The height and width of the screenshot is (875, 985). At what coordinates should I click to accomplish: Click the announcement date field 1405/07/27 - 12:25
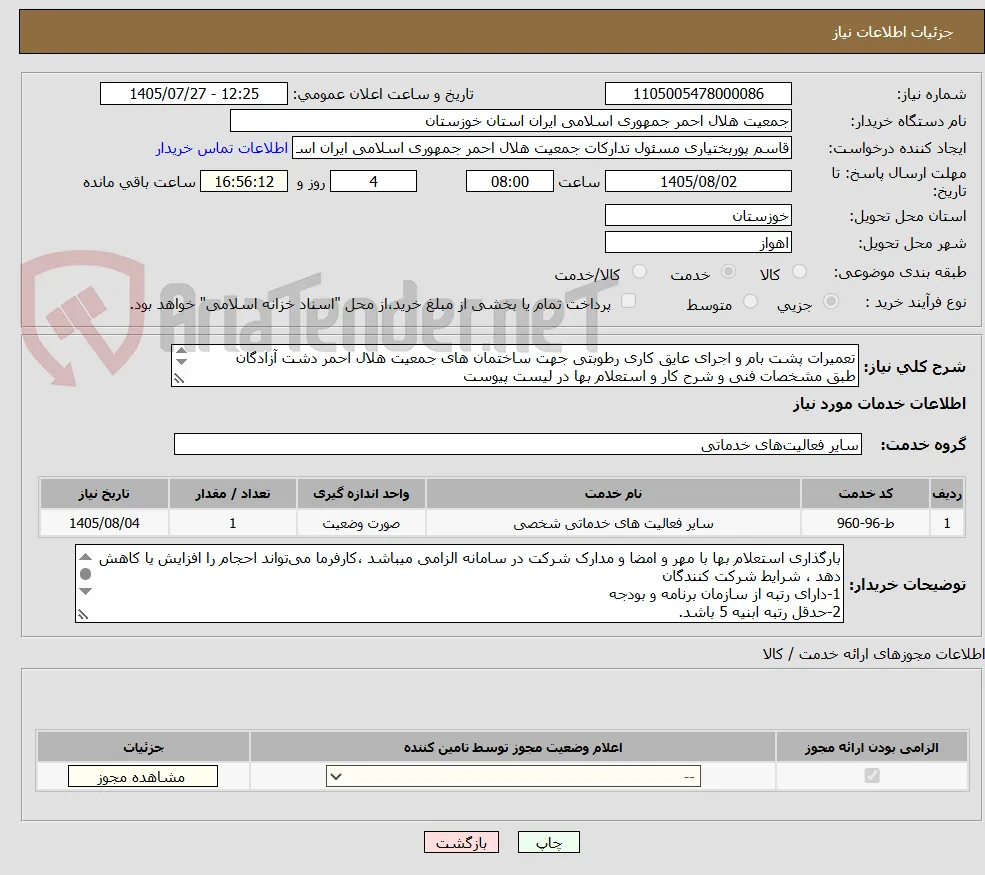pyautogui.click(x=193, y=94)
